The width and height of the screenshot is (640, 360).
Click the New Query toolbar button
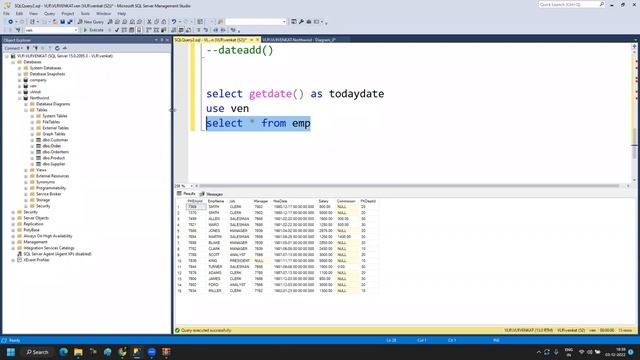coord(91,22)
